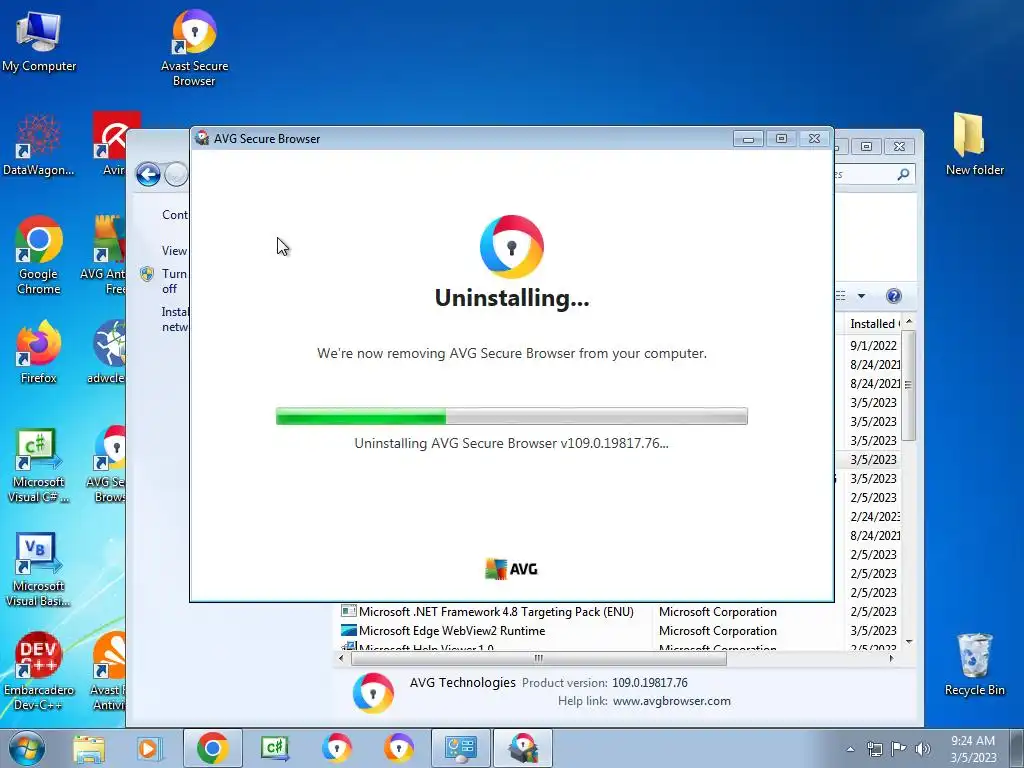1024x768 pixels.
Task: Switch to Visual C# taskbar item
Action: [x=274, y=748]
